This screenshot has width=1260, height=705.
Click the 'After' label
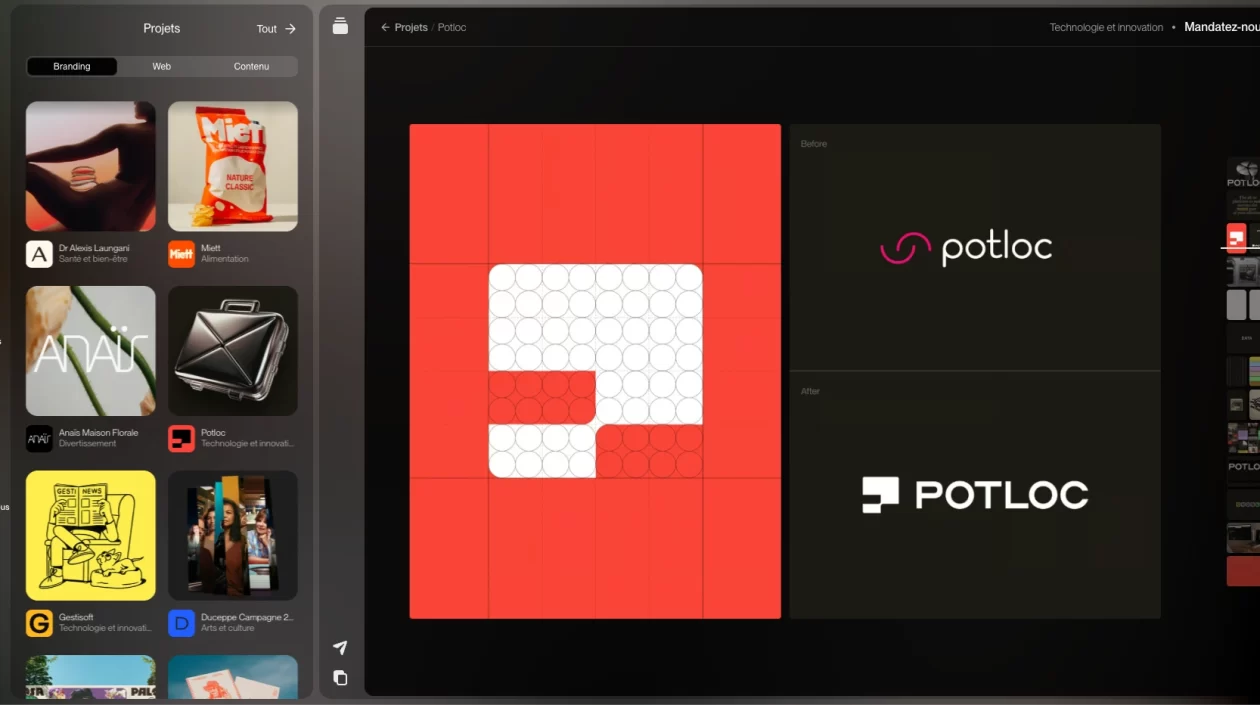tap(810, 391)
